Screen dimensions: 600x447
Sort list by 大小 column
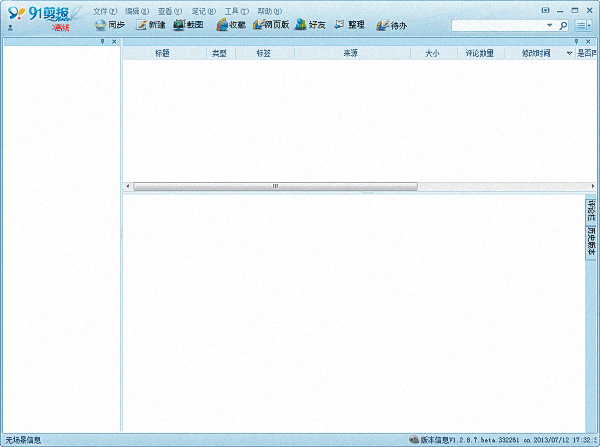[x=432, y=53]
